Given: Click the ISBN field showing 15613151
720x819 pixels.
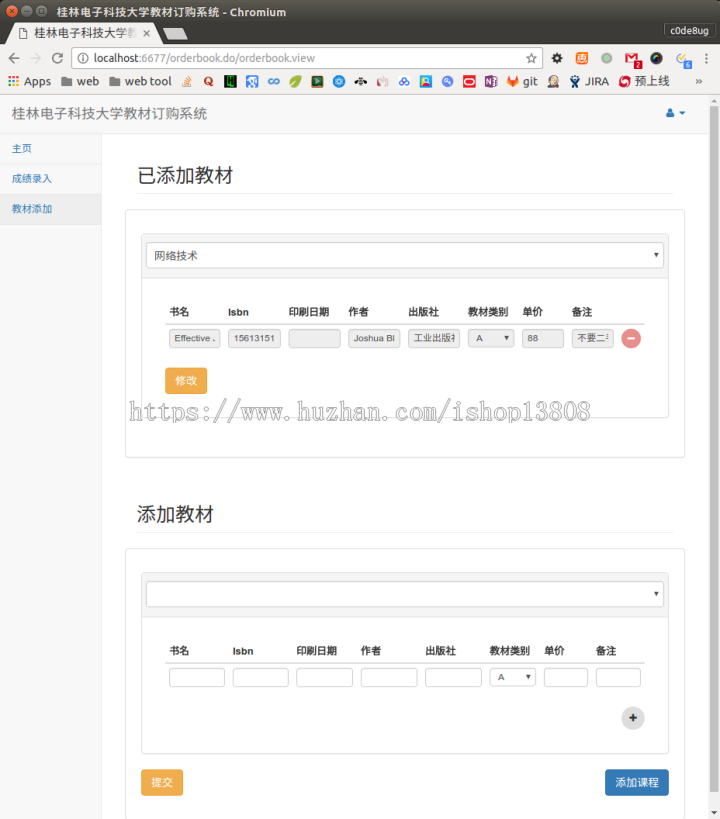Looking at the screenshot, I should (254, 338).
